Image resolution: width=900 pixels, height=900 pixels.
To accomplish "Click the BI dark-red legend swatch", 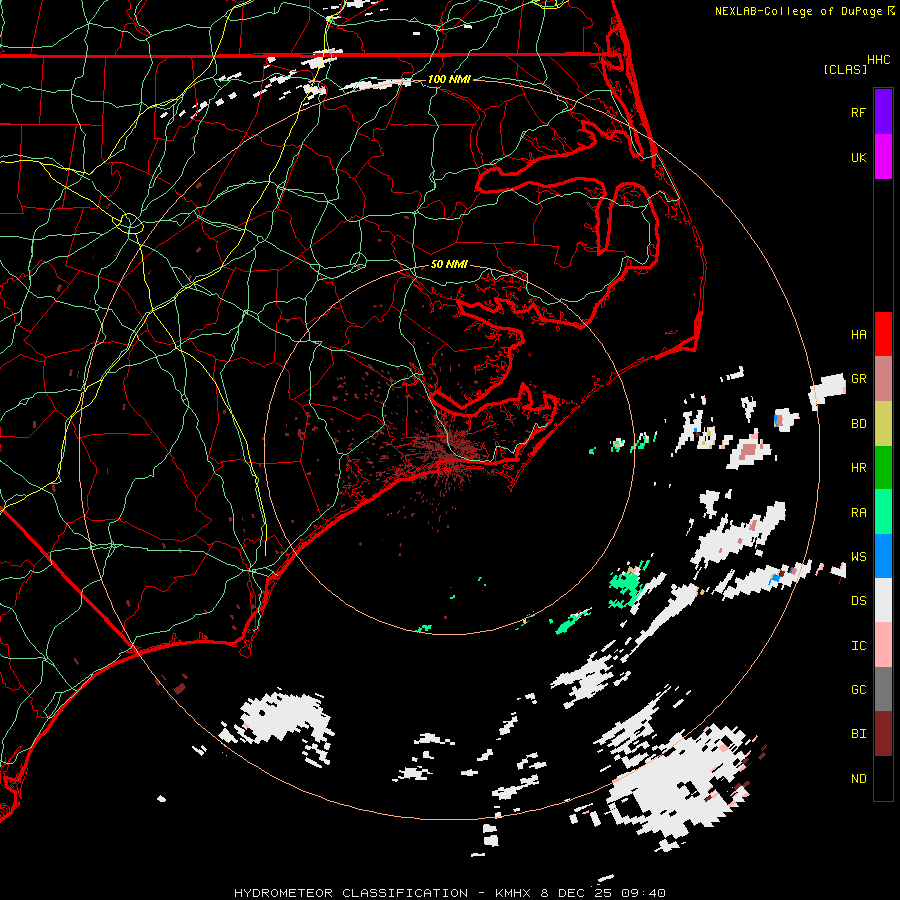I will (x=883, y=734).
